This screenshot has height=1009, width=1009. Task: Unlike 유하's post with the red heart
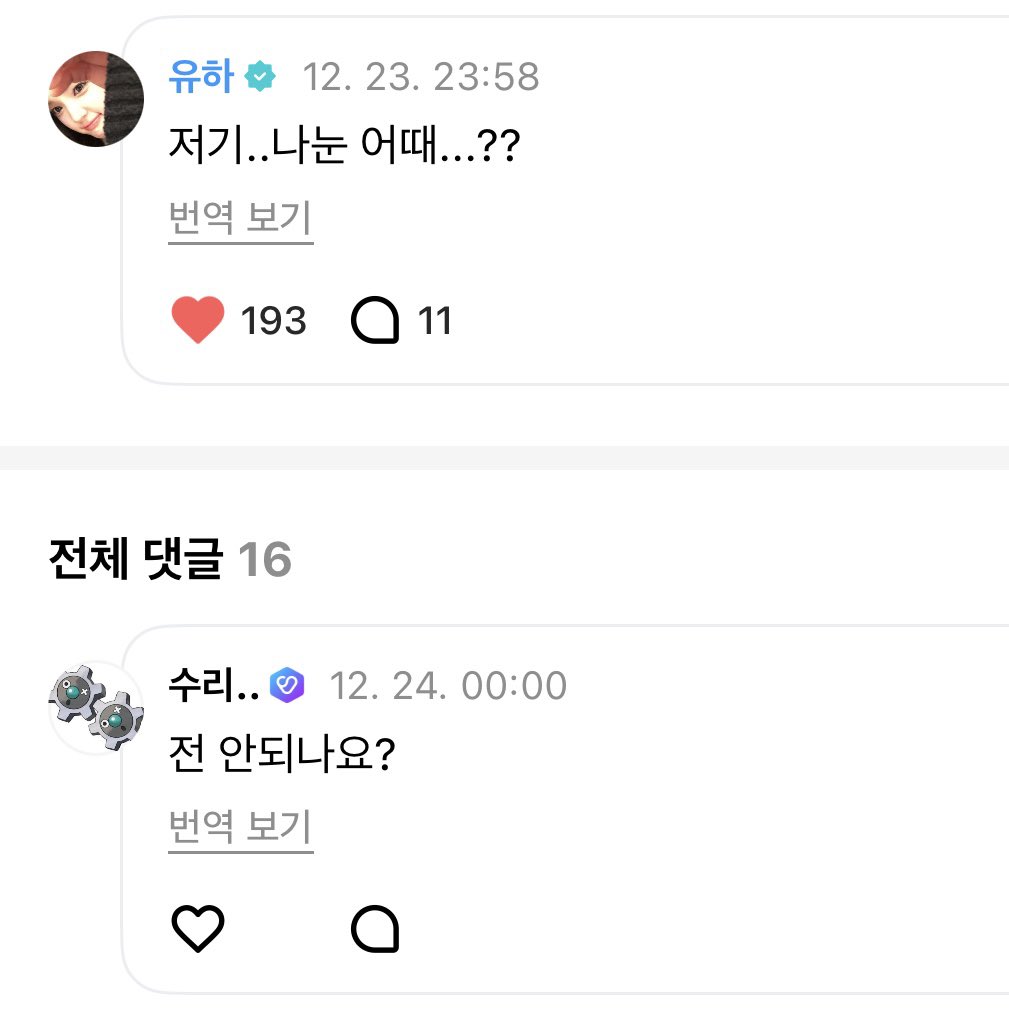[x=198, y=322]
